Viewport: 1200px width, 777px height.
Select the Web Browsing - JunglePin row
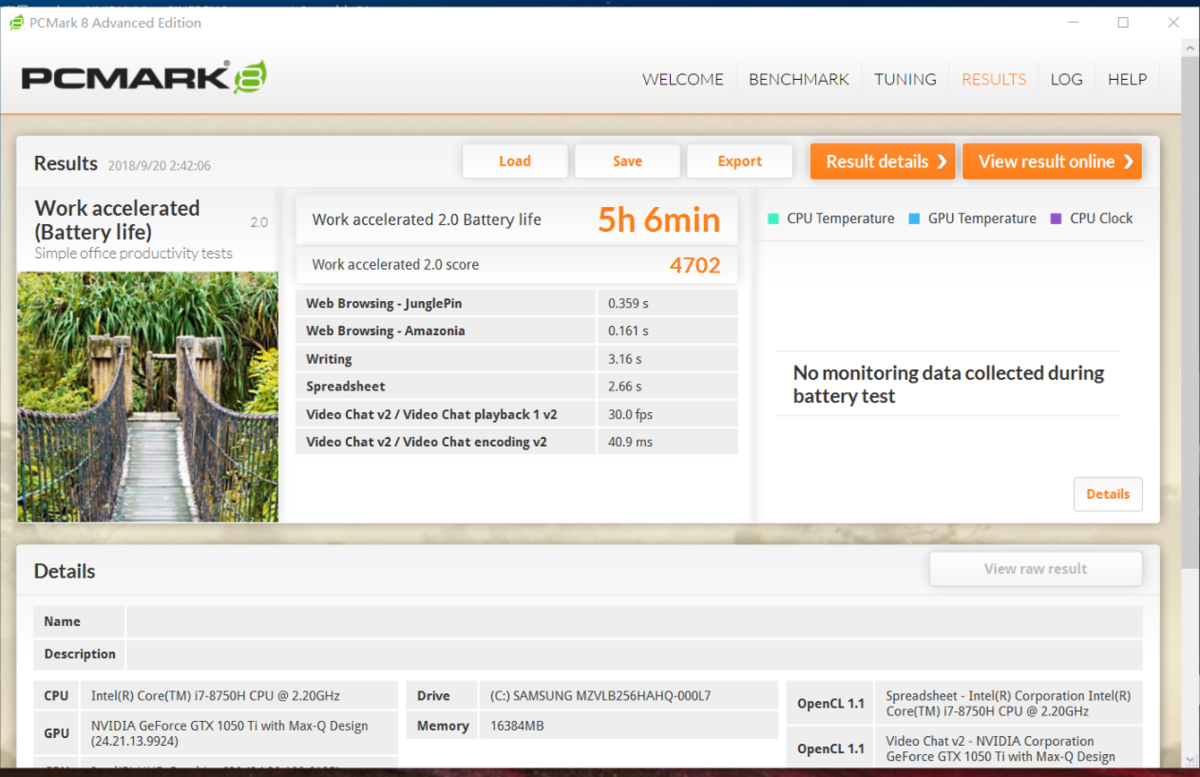[x=517, y=303]
